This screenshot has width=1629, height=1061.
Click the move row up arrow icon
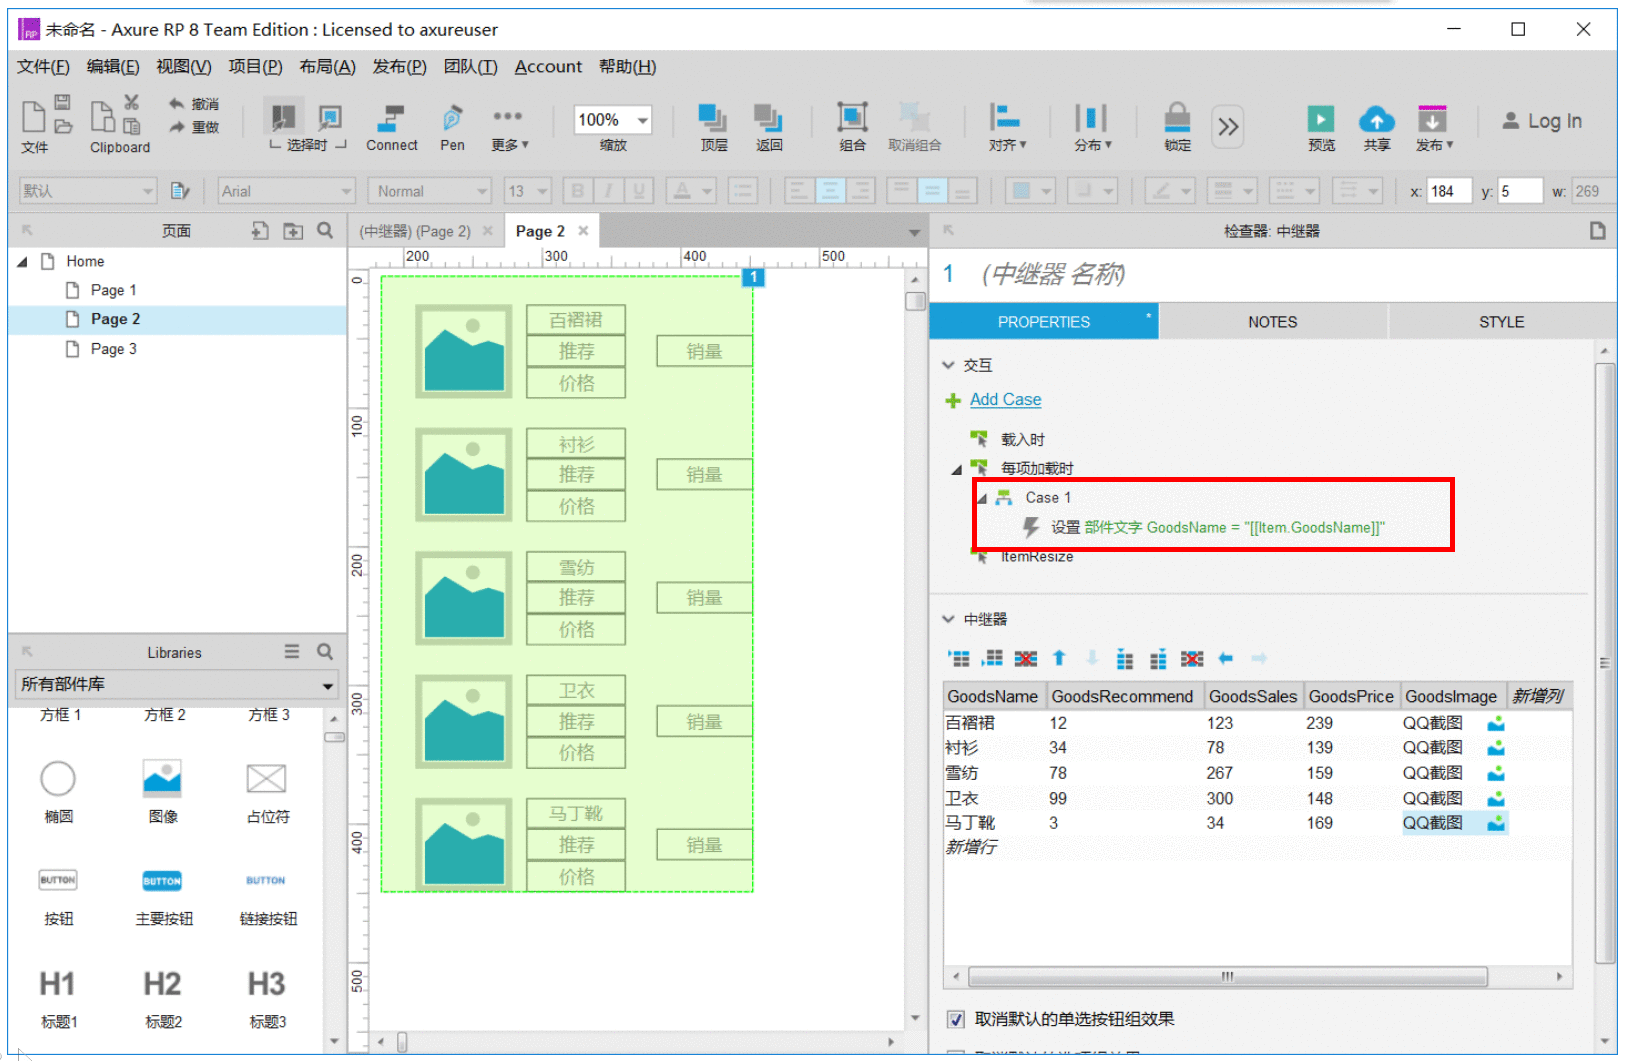[x=1059, y=658]
